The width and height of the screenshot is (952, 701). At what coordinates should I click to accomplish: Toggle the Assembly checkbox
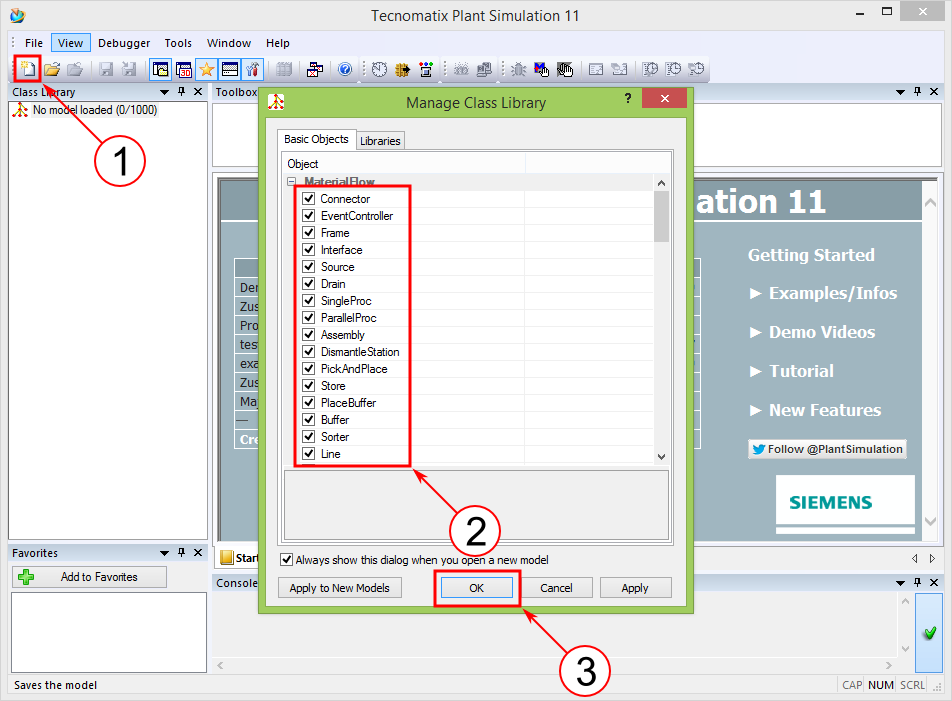point(308,334)
